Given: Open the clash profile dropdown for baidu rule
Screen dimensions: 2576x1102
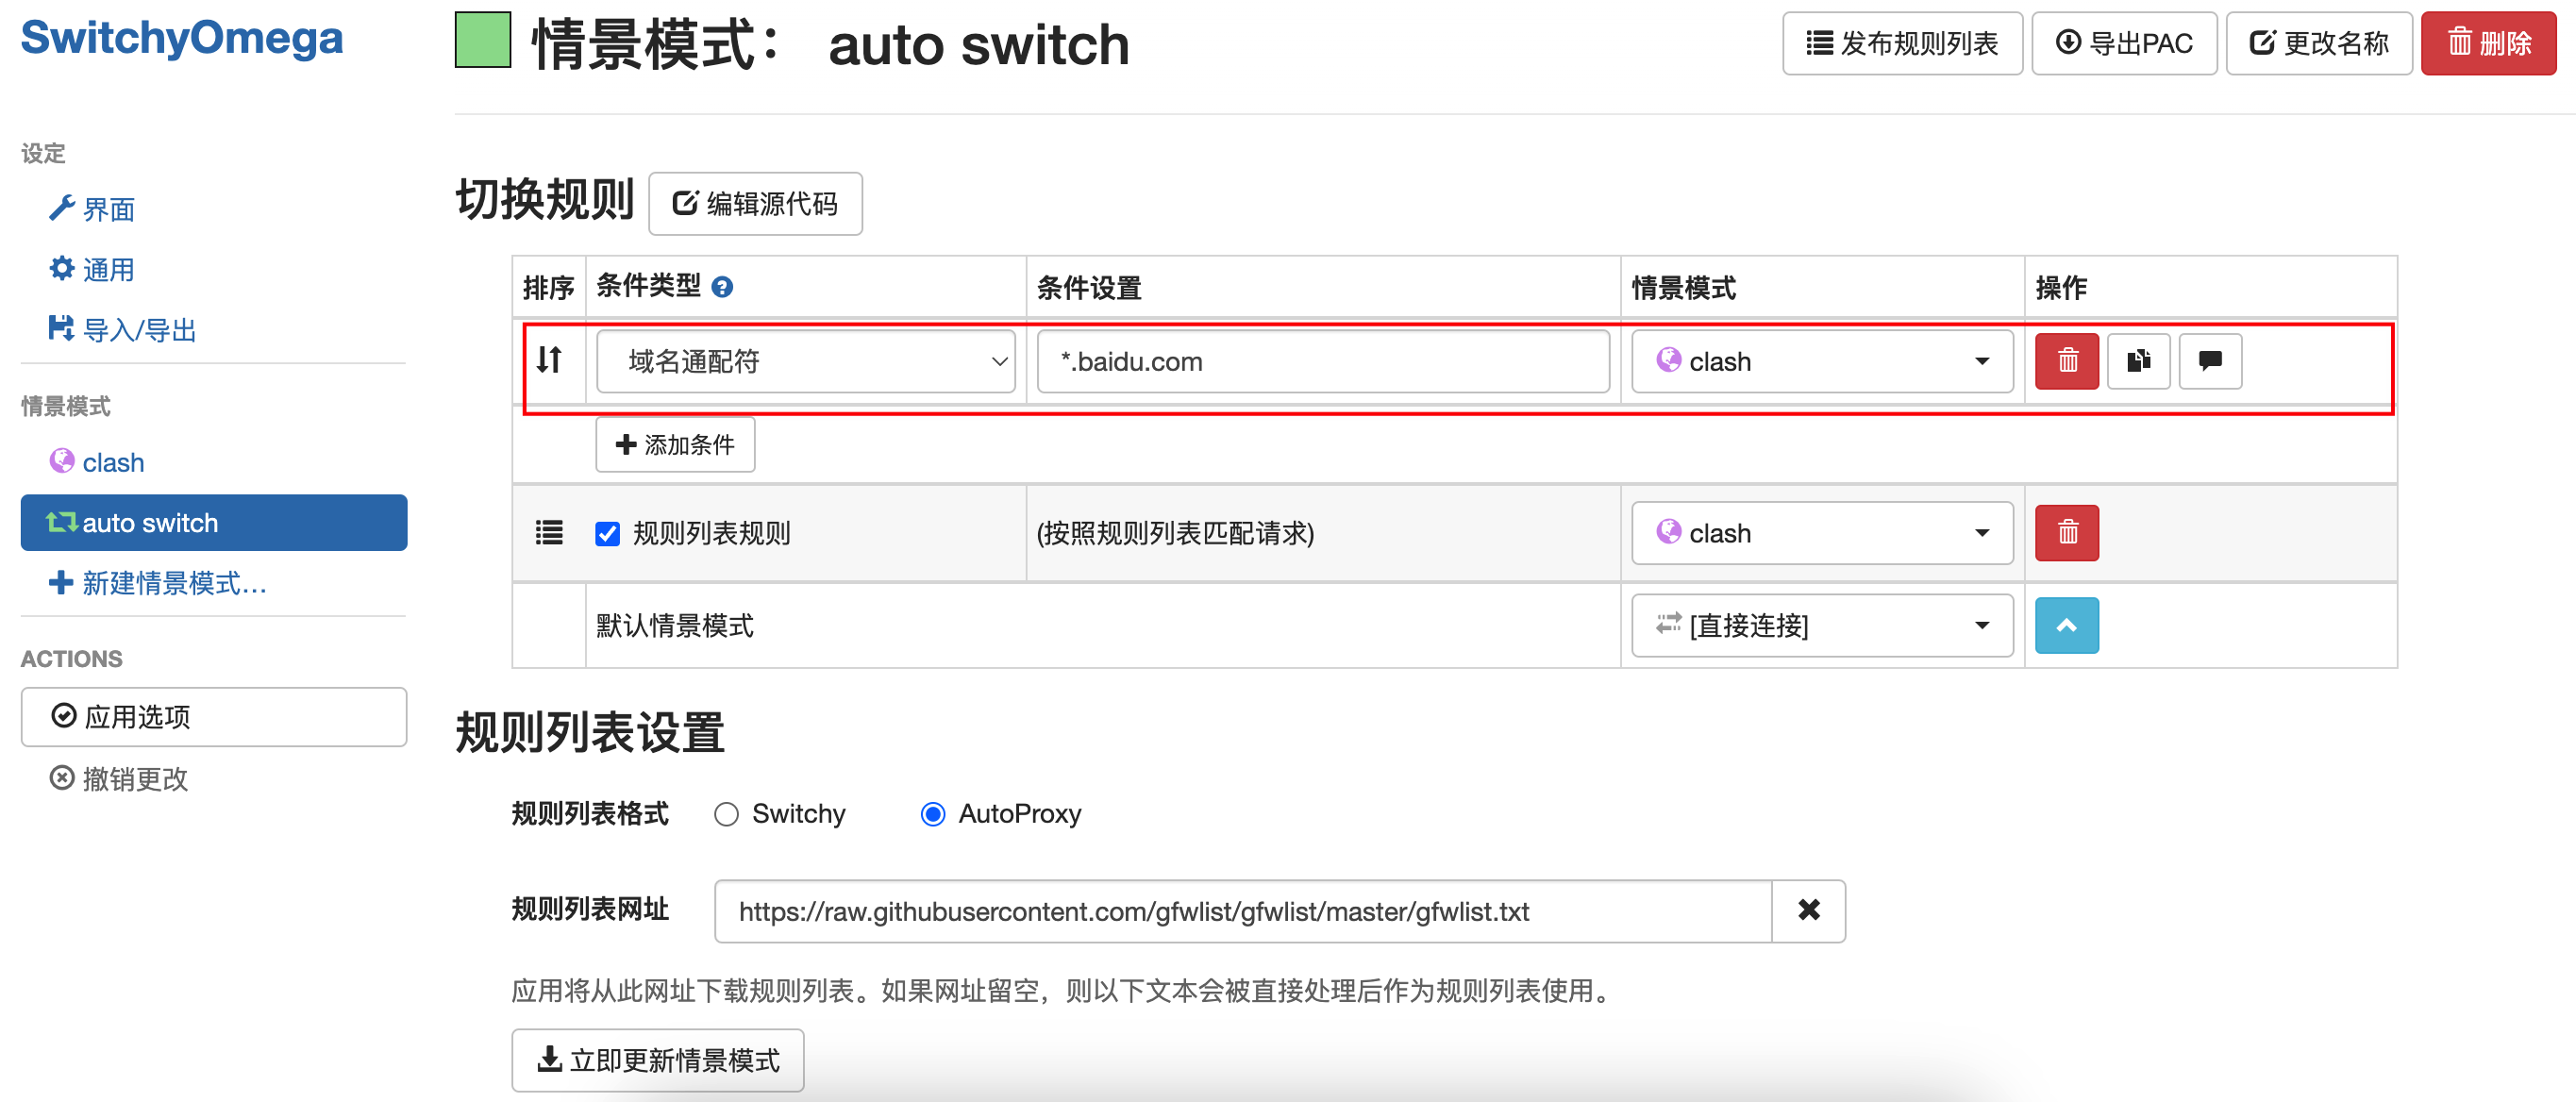Looking at the screenshot, I should (x=1821, y=361).
